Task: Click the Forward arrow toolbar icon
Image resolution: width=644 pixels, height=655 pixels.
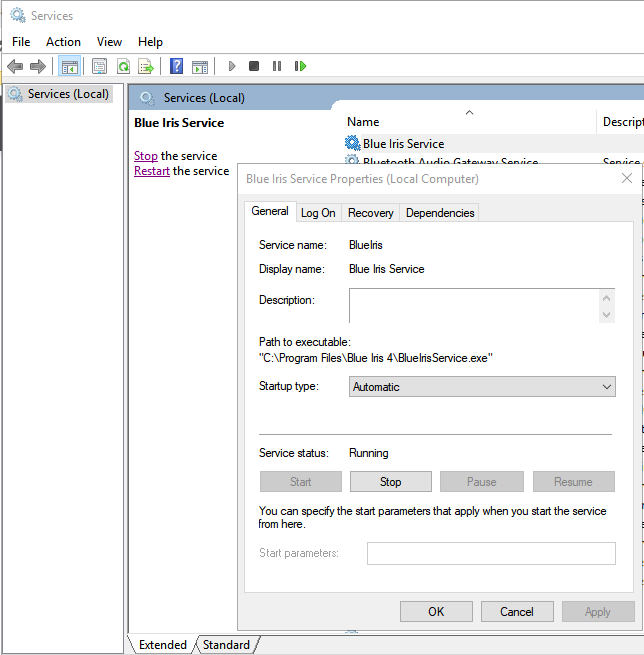Action: [38, 66]
